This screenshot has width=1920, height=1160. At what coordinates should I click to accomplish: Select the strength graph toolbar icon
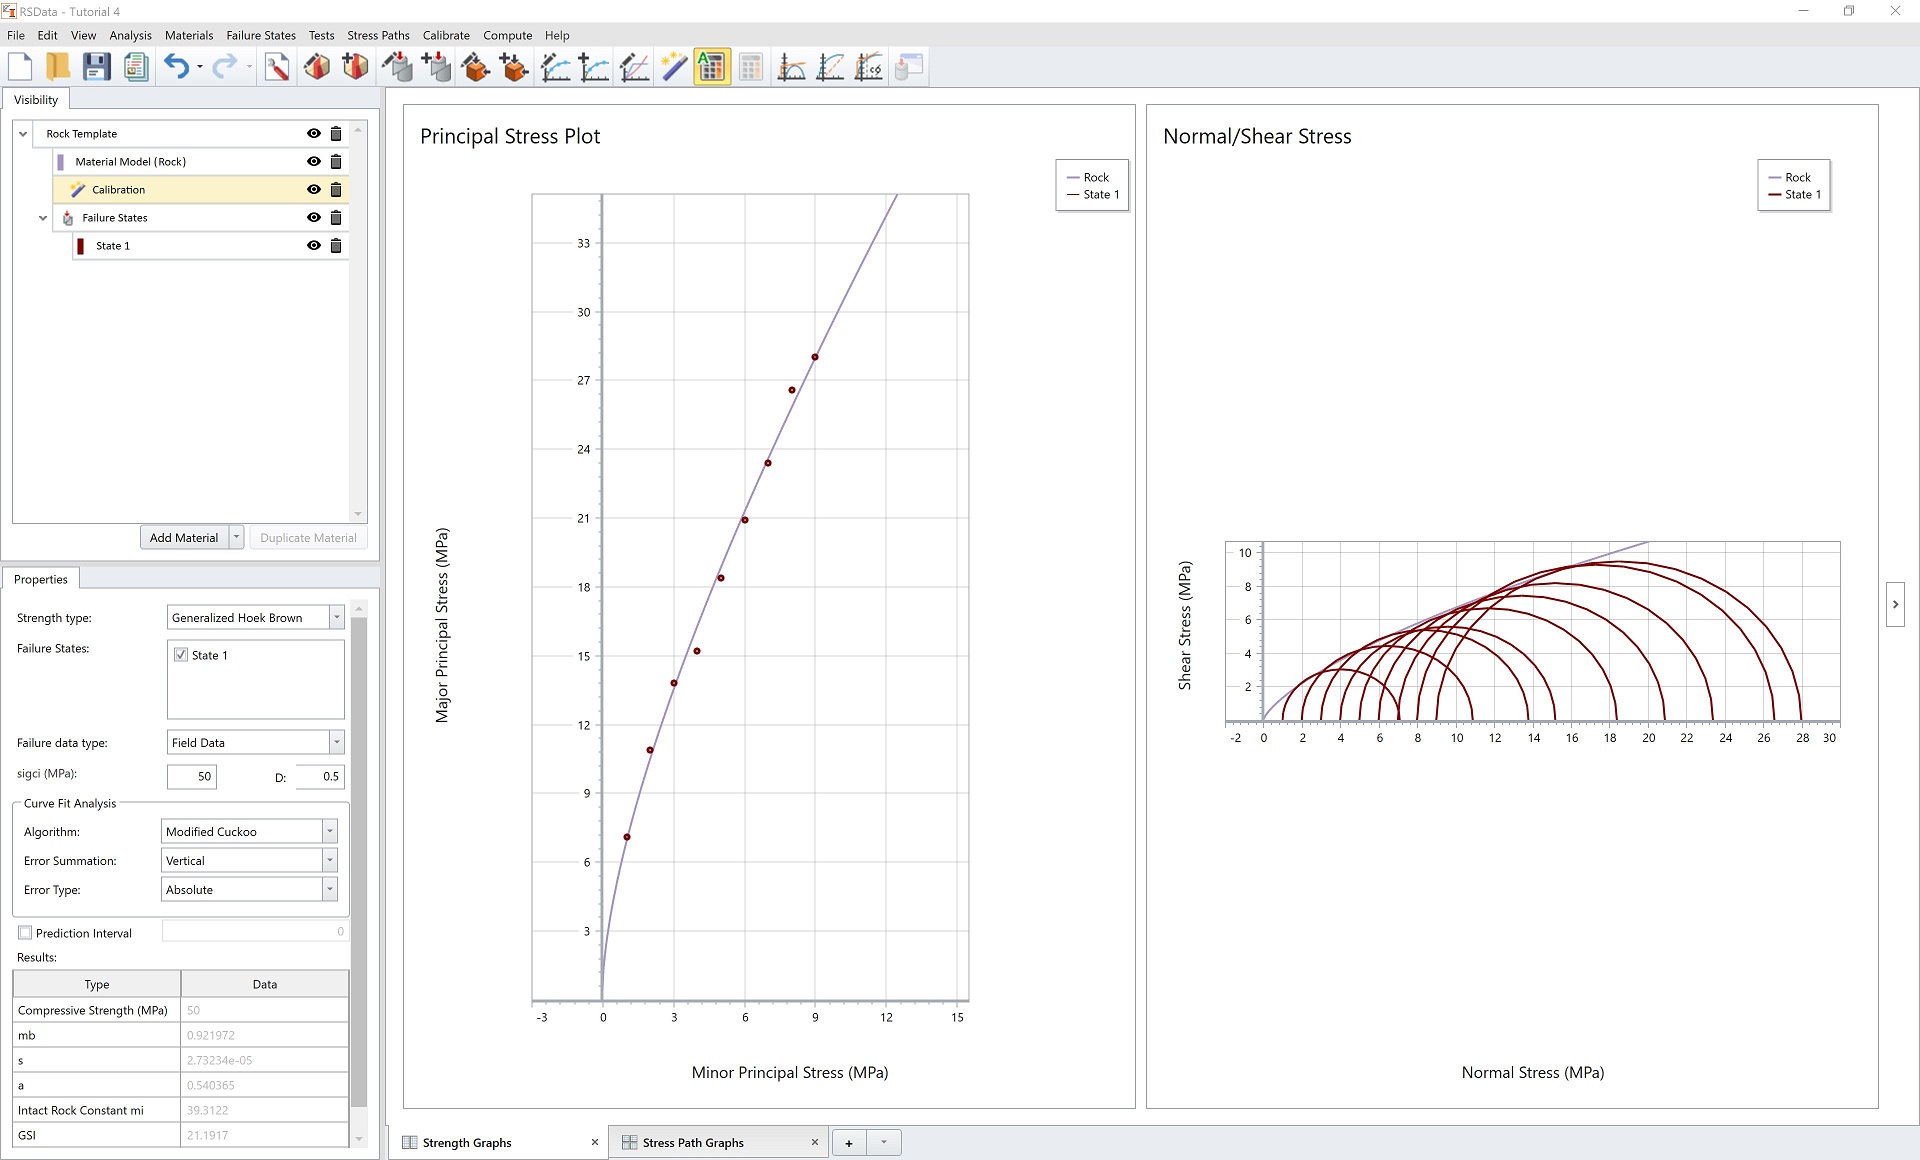[791, 66]
